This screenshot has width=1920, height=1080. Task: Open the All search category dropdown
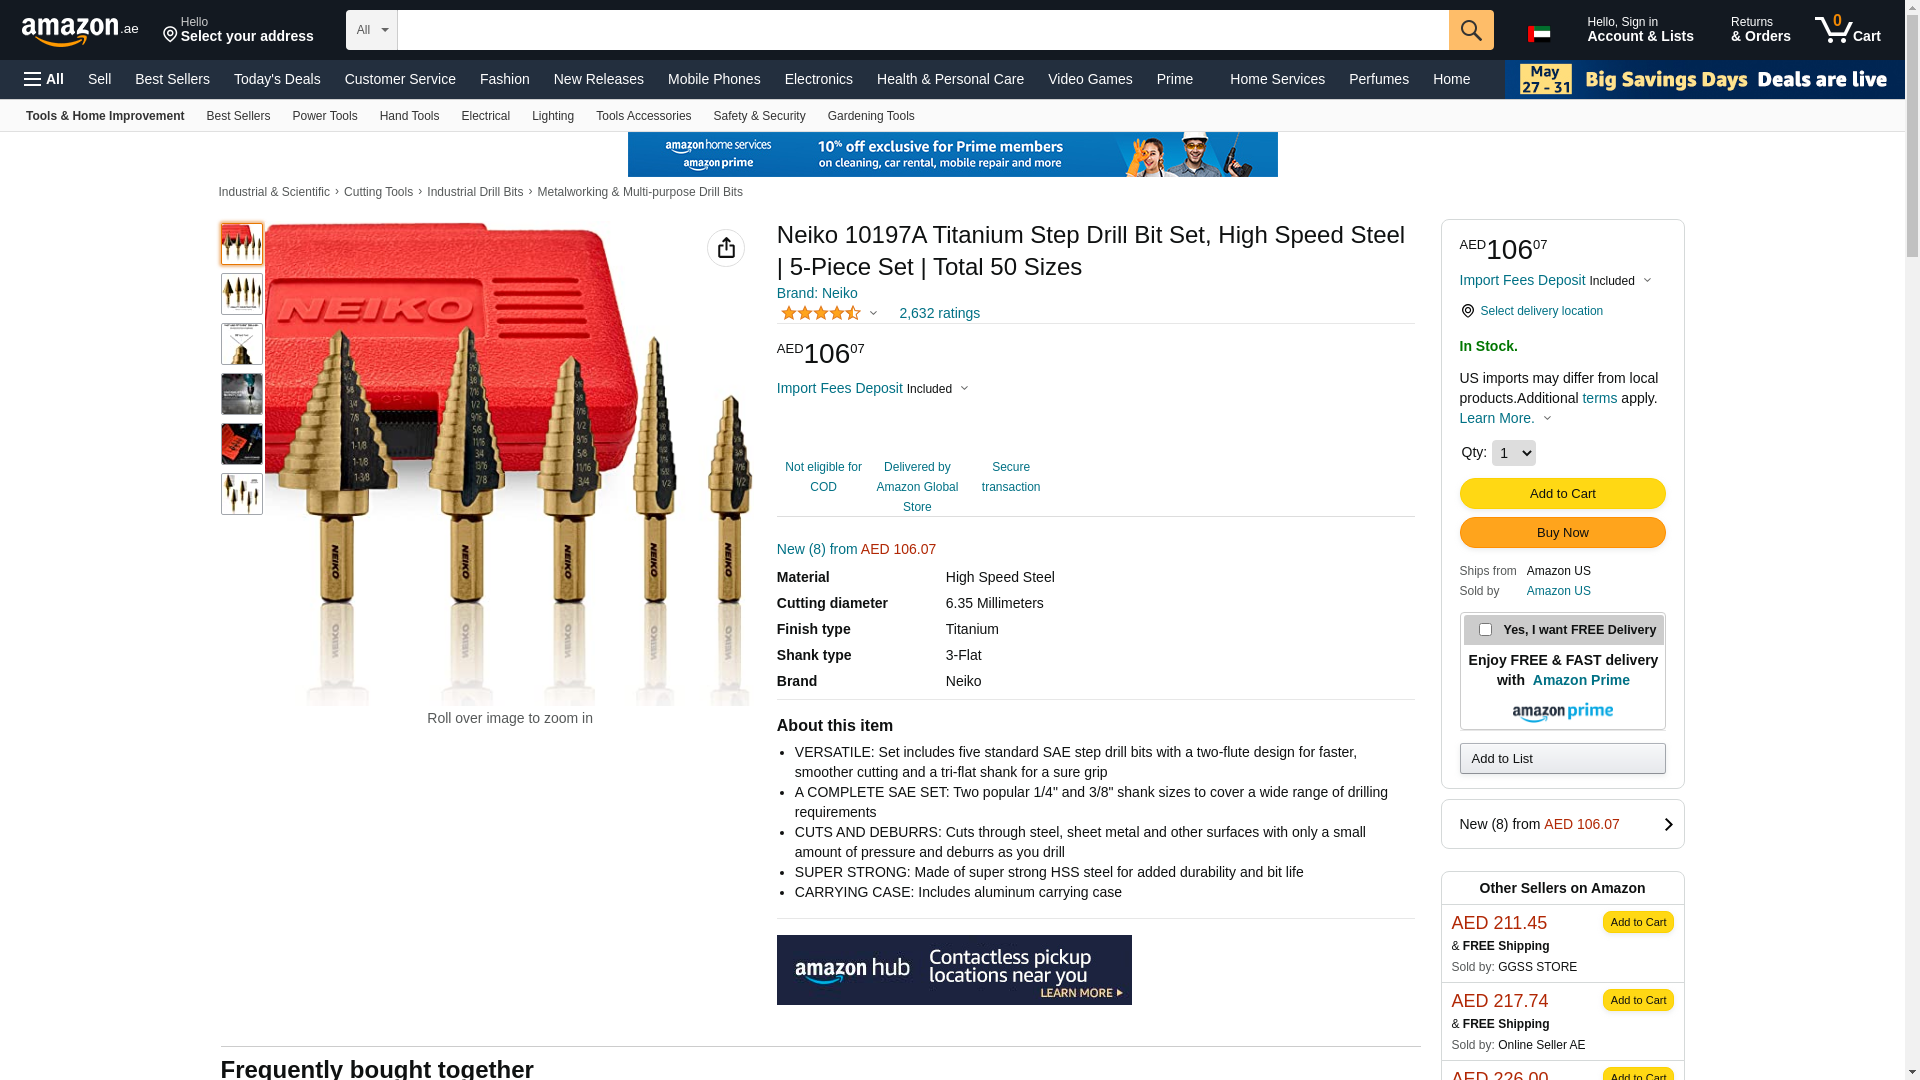click(372, 30)
